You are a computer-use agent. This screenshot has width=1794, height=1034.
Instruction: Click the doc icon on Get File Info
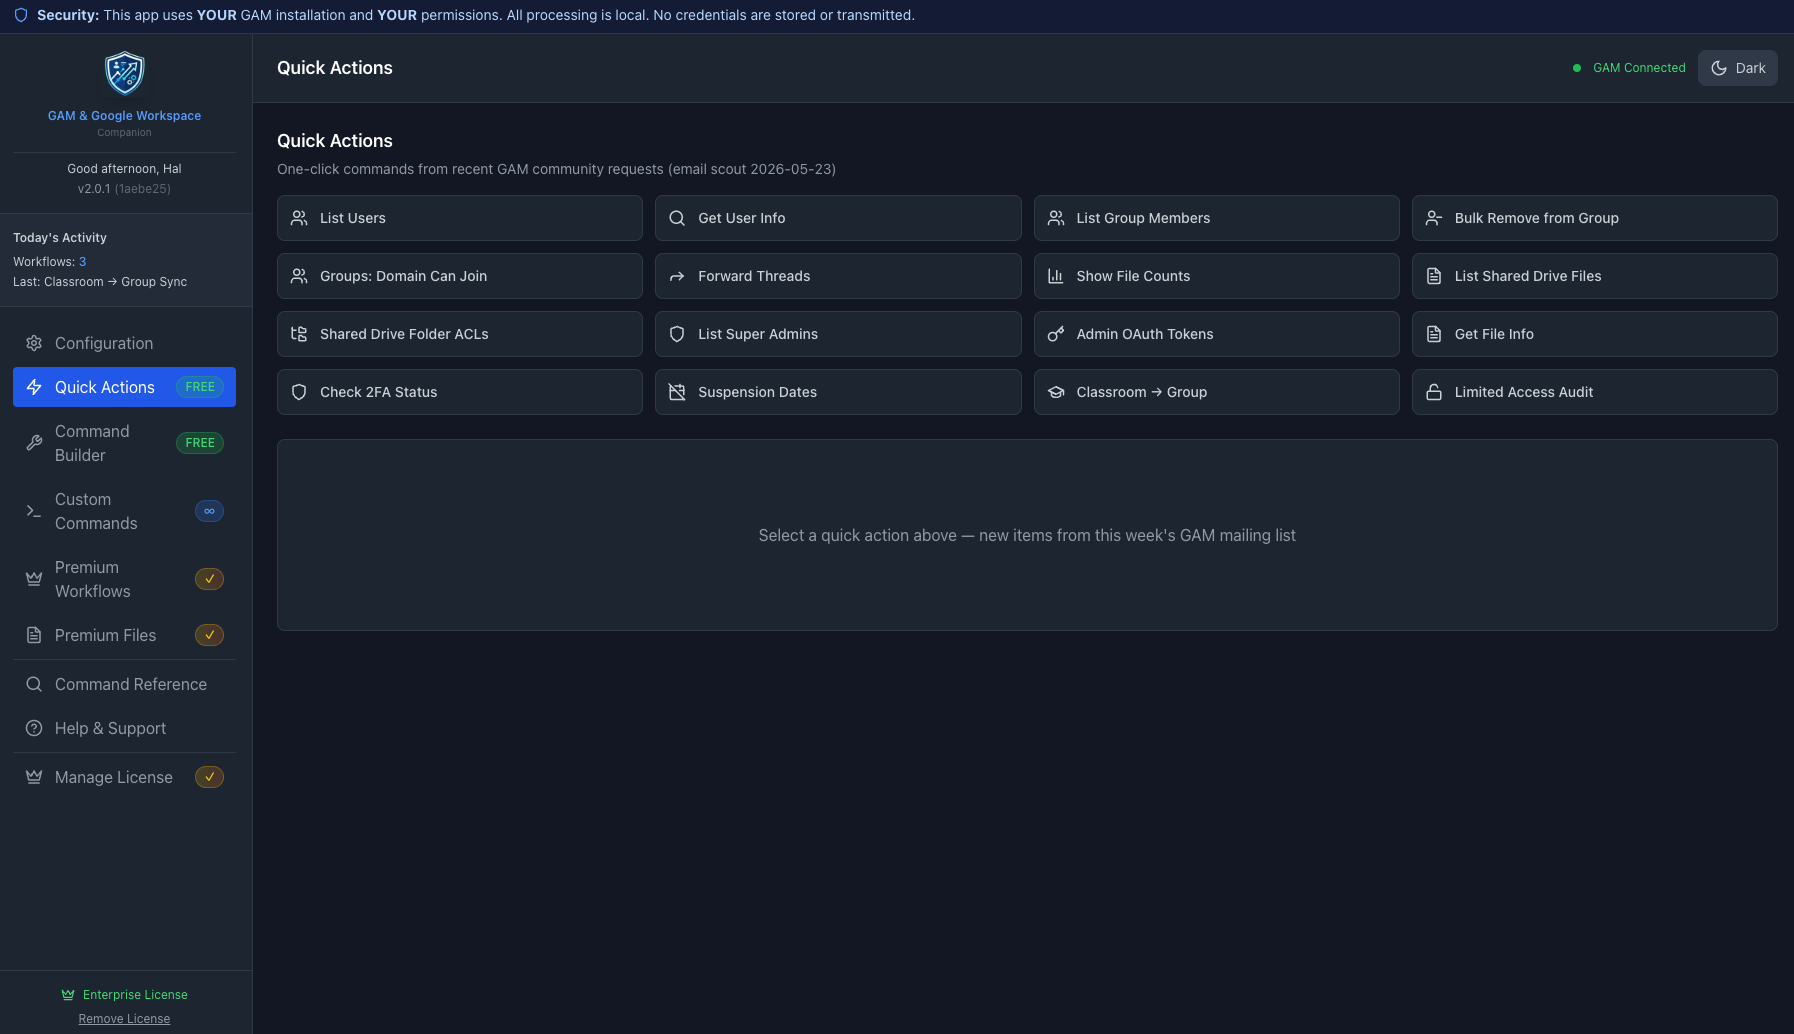click(x=1434, y=334)
